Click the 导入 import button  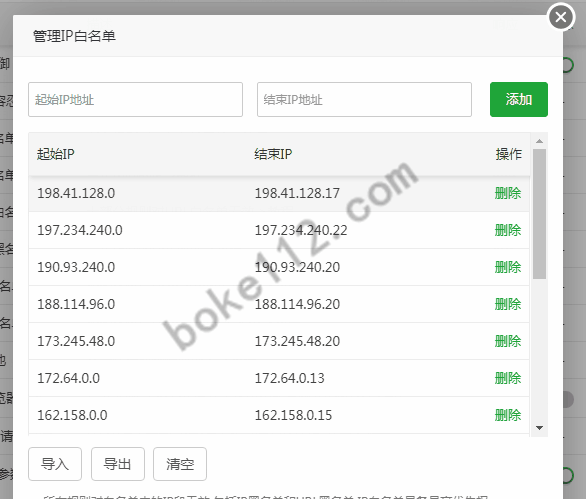(x=55, y=464)
